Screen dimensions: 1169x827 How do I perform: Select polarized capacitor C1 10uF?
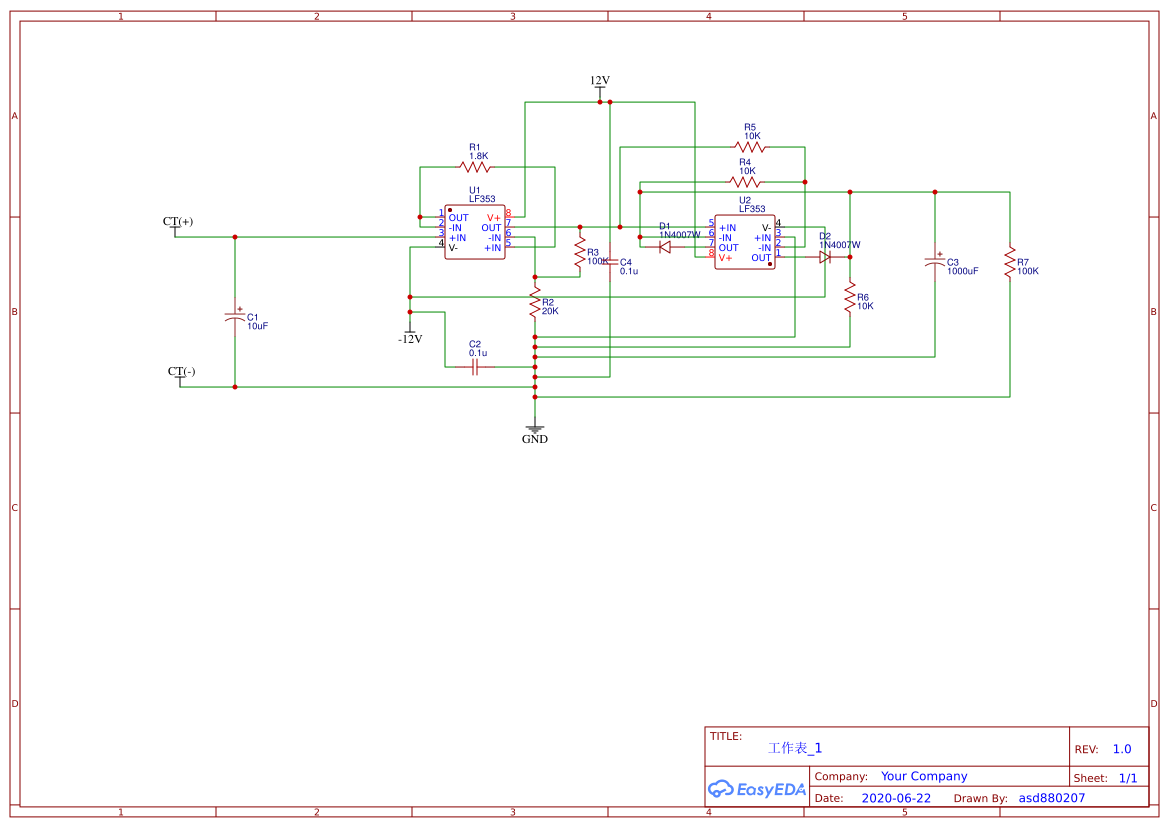click(233, 317)
